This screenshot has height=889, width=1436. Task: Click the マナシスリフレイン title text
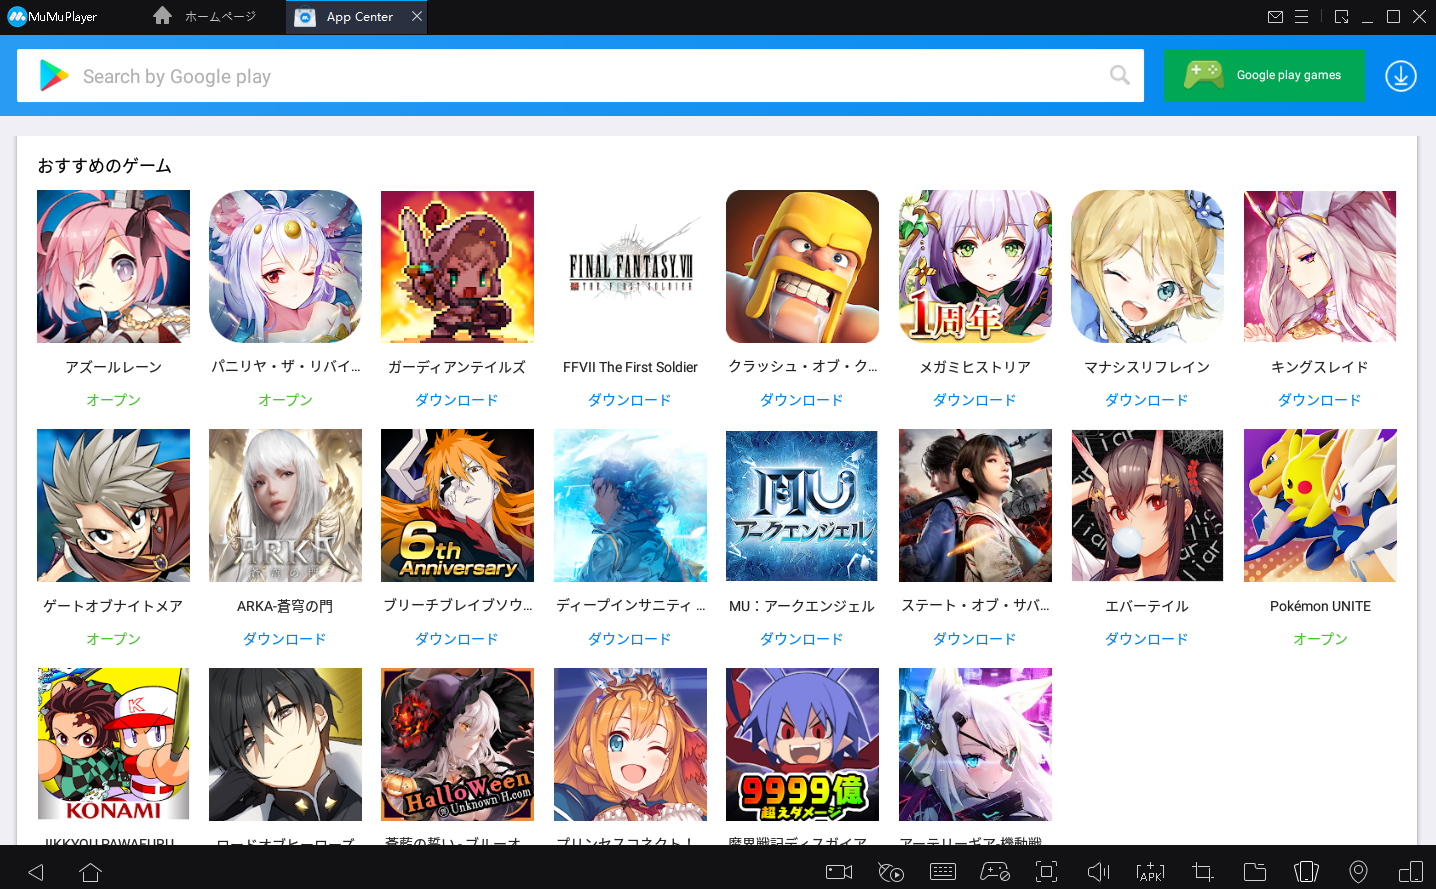click(1147, 367)
